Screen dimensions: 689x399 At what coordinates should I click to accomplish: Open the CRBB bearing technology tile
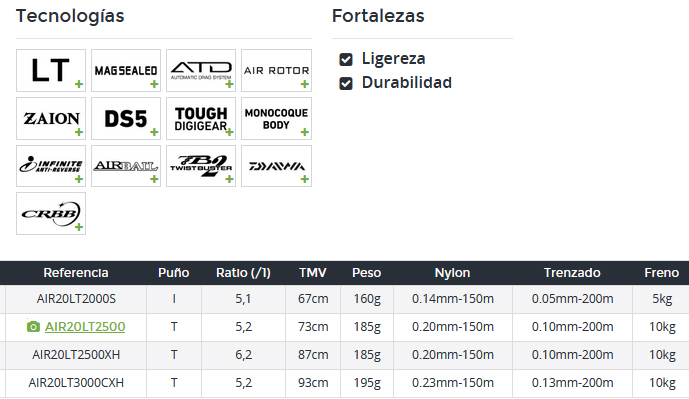[x=51, y=214]
